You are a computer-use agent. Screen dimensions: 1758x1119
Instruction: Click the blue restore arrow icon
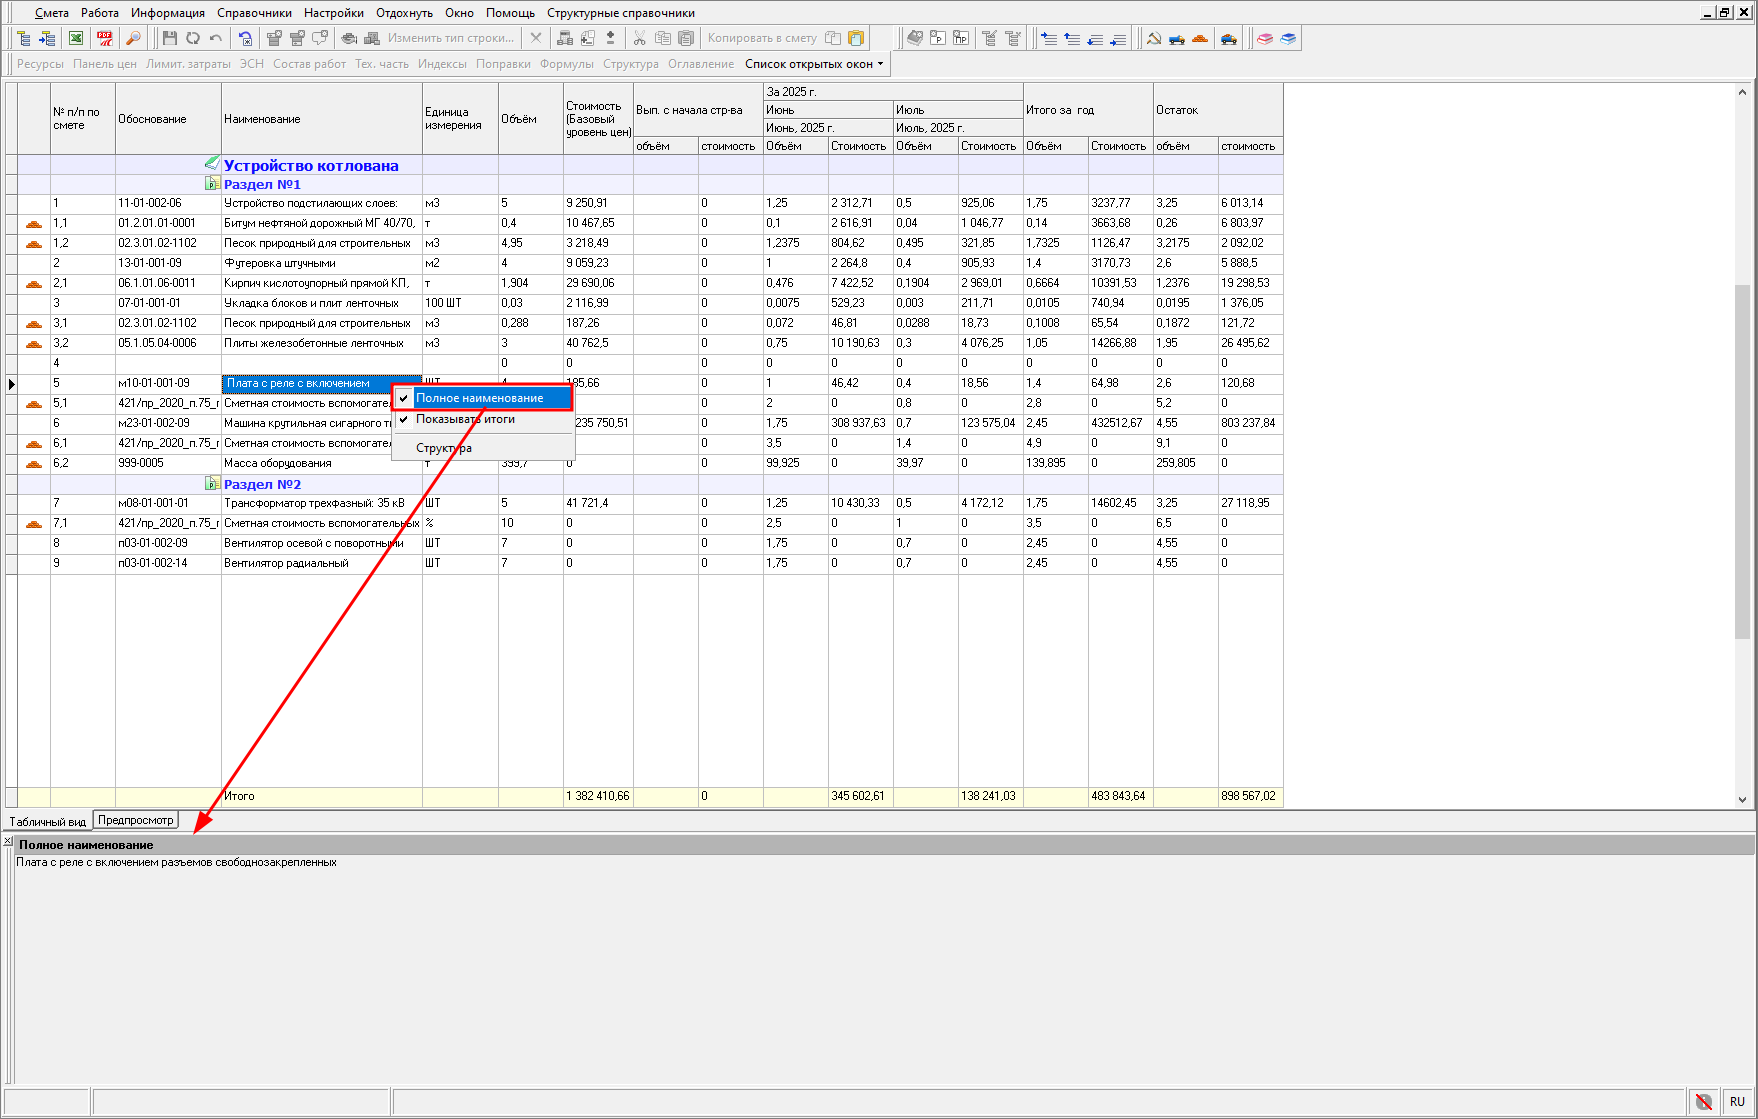click(x=245, y=38)
